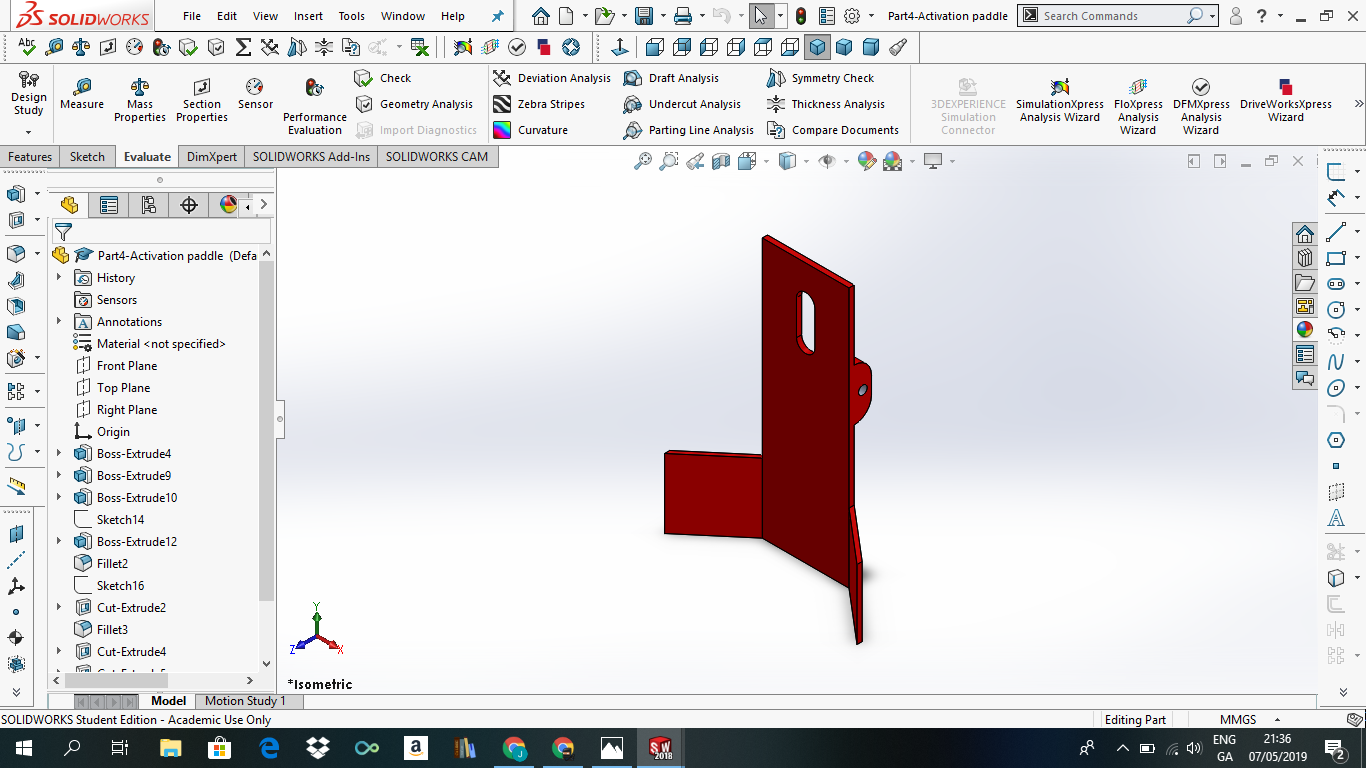Open the ConfigurationManager tab icon
The image size is (1366, 768).
149,205
